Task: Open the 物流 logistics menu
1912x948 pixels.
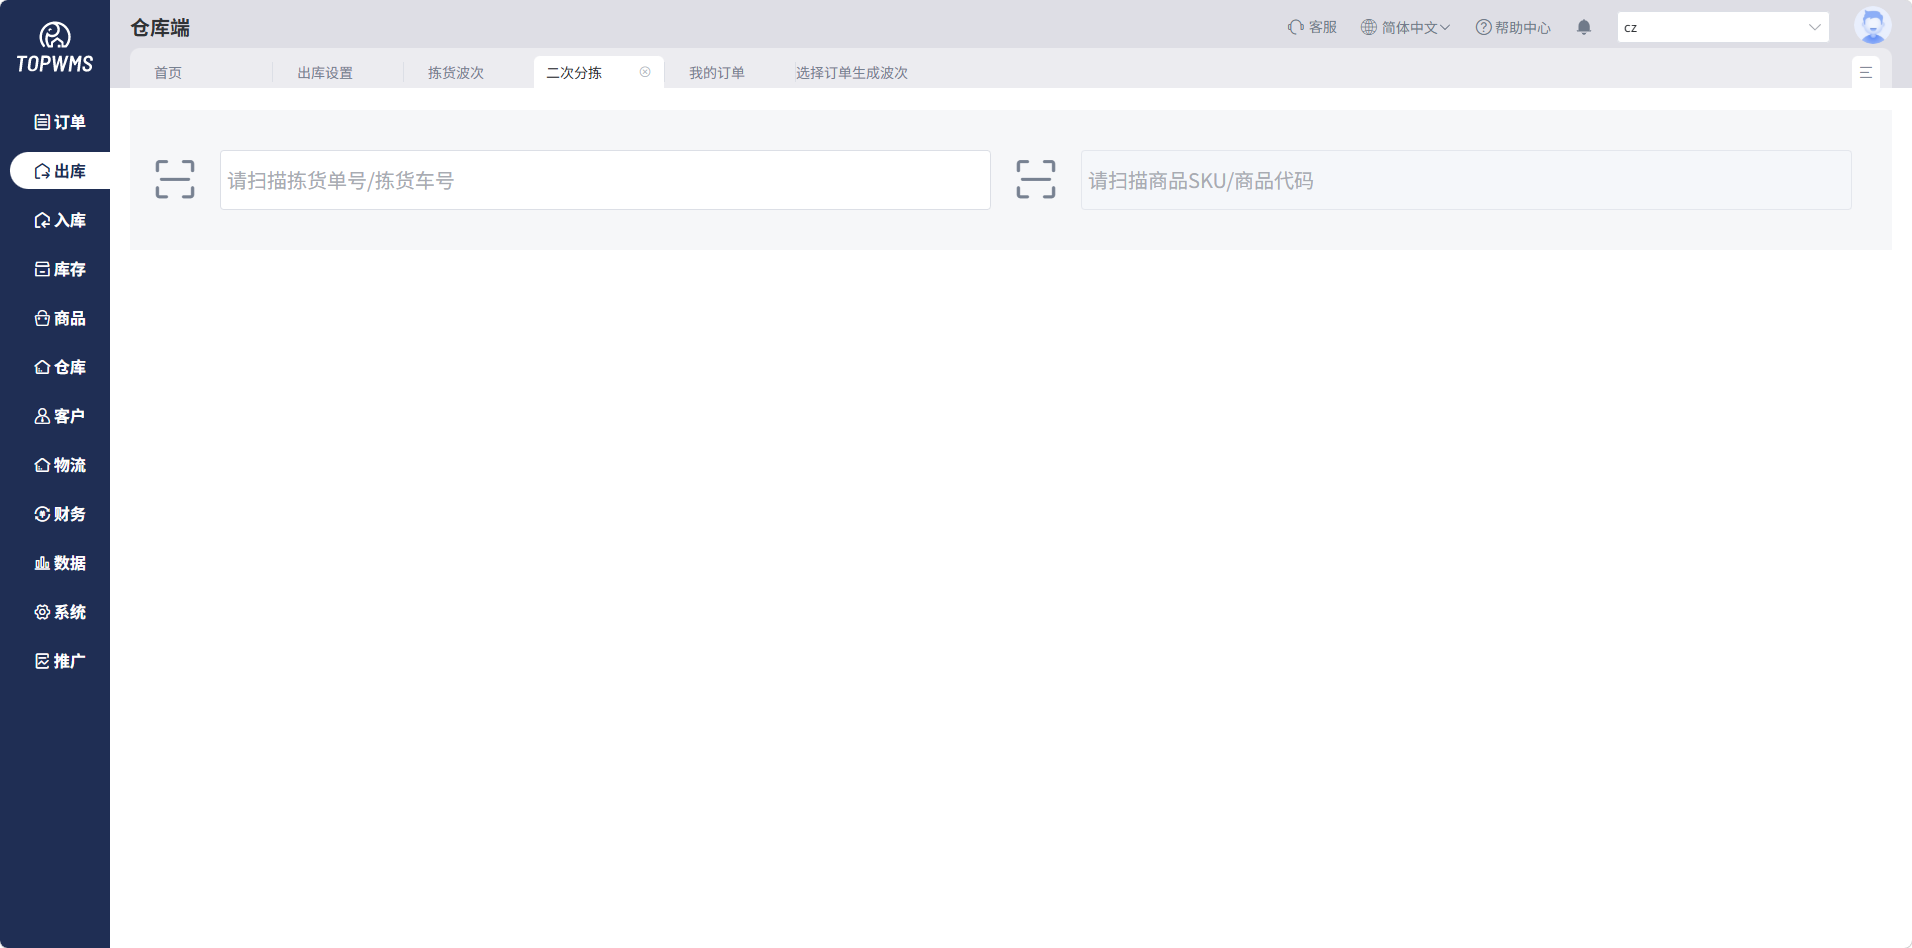Action: pos(60,465)
